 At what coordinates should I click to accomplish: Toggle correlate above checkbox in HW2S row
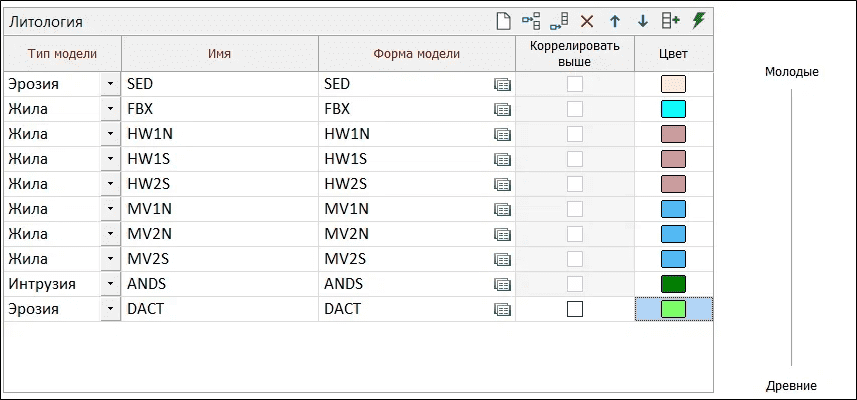click(x=574, y=184)
